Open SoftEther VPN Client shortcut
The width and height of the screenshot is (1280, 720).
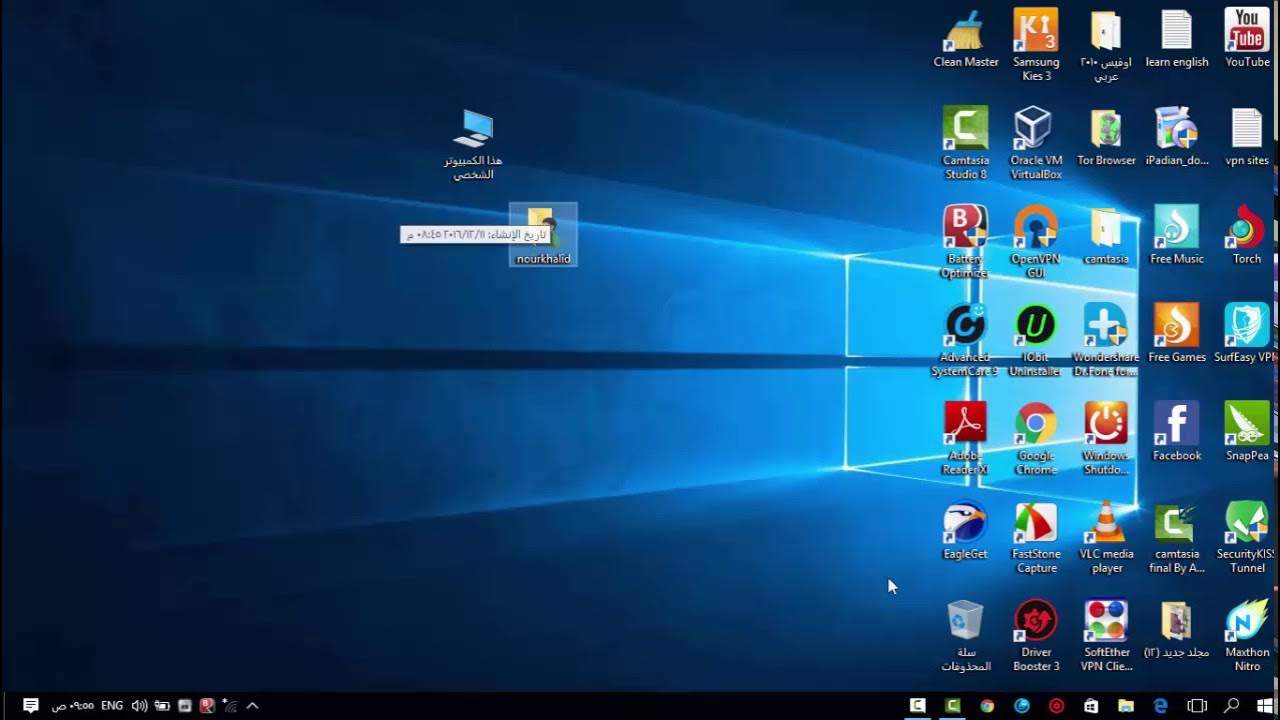pos(1106,635)
